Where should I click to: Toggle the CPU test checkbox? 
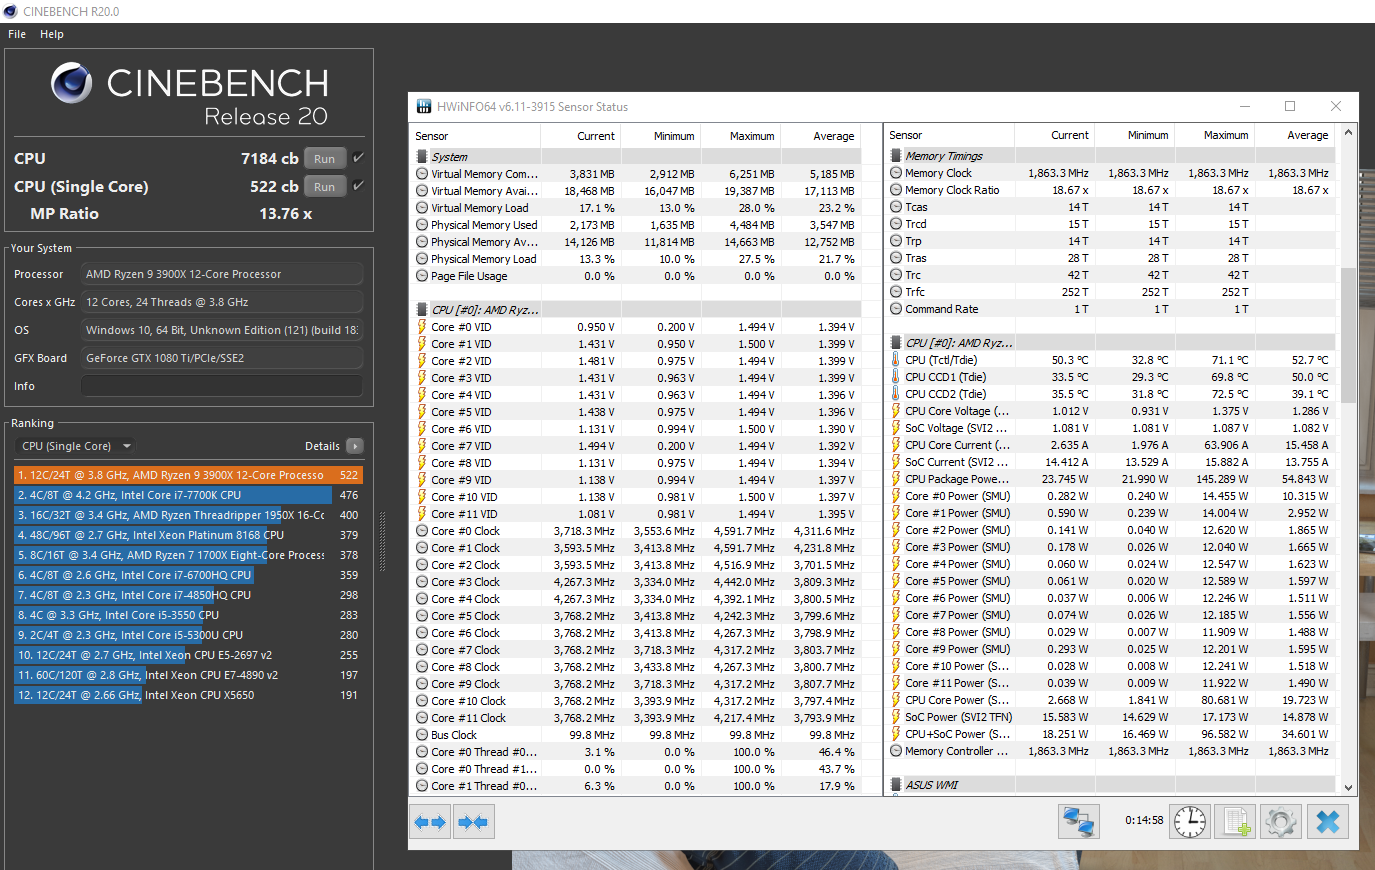click(358, 158)
